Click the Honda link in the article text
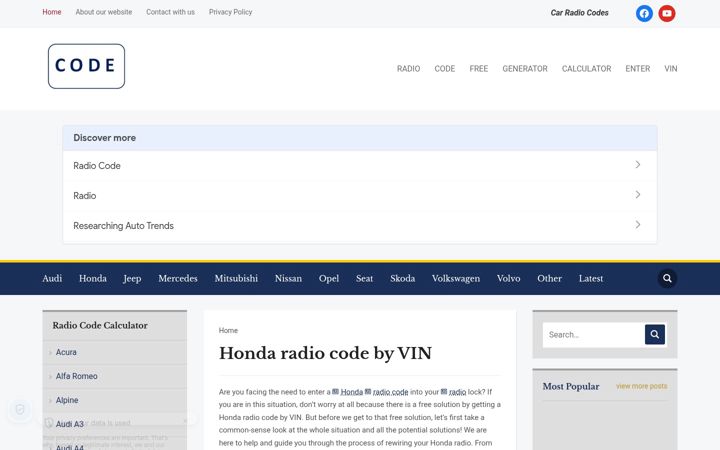 (352, 392)
